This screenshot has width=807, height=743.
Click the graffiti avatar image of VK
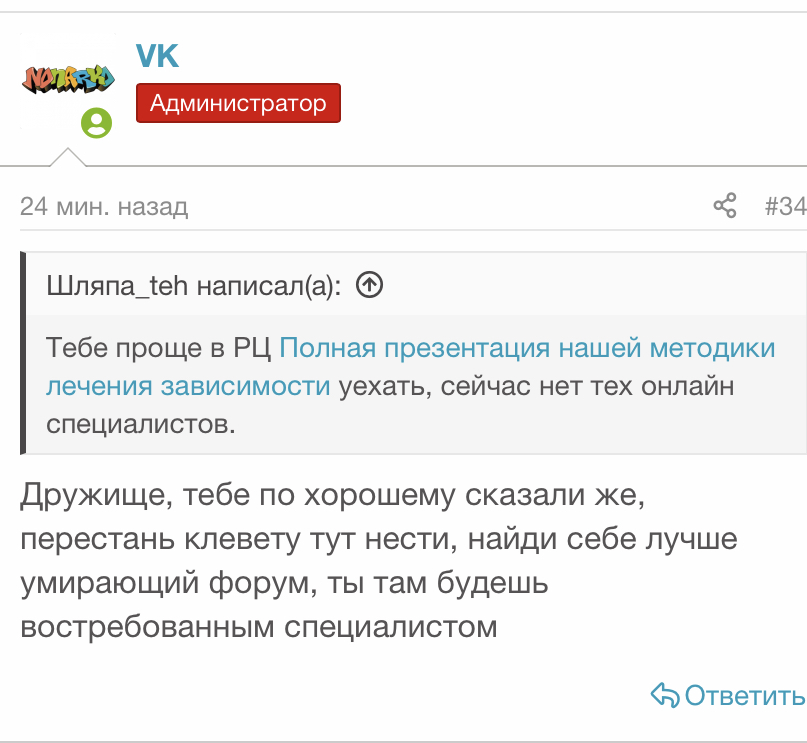(x=68, y=78)
